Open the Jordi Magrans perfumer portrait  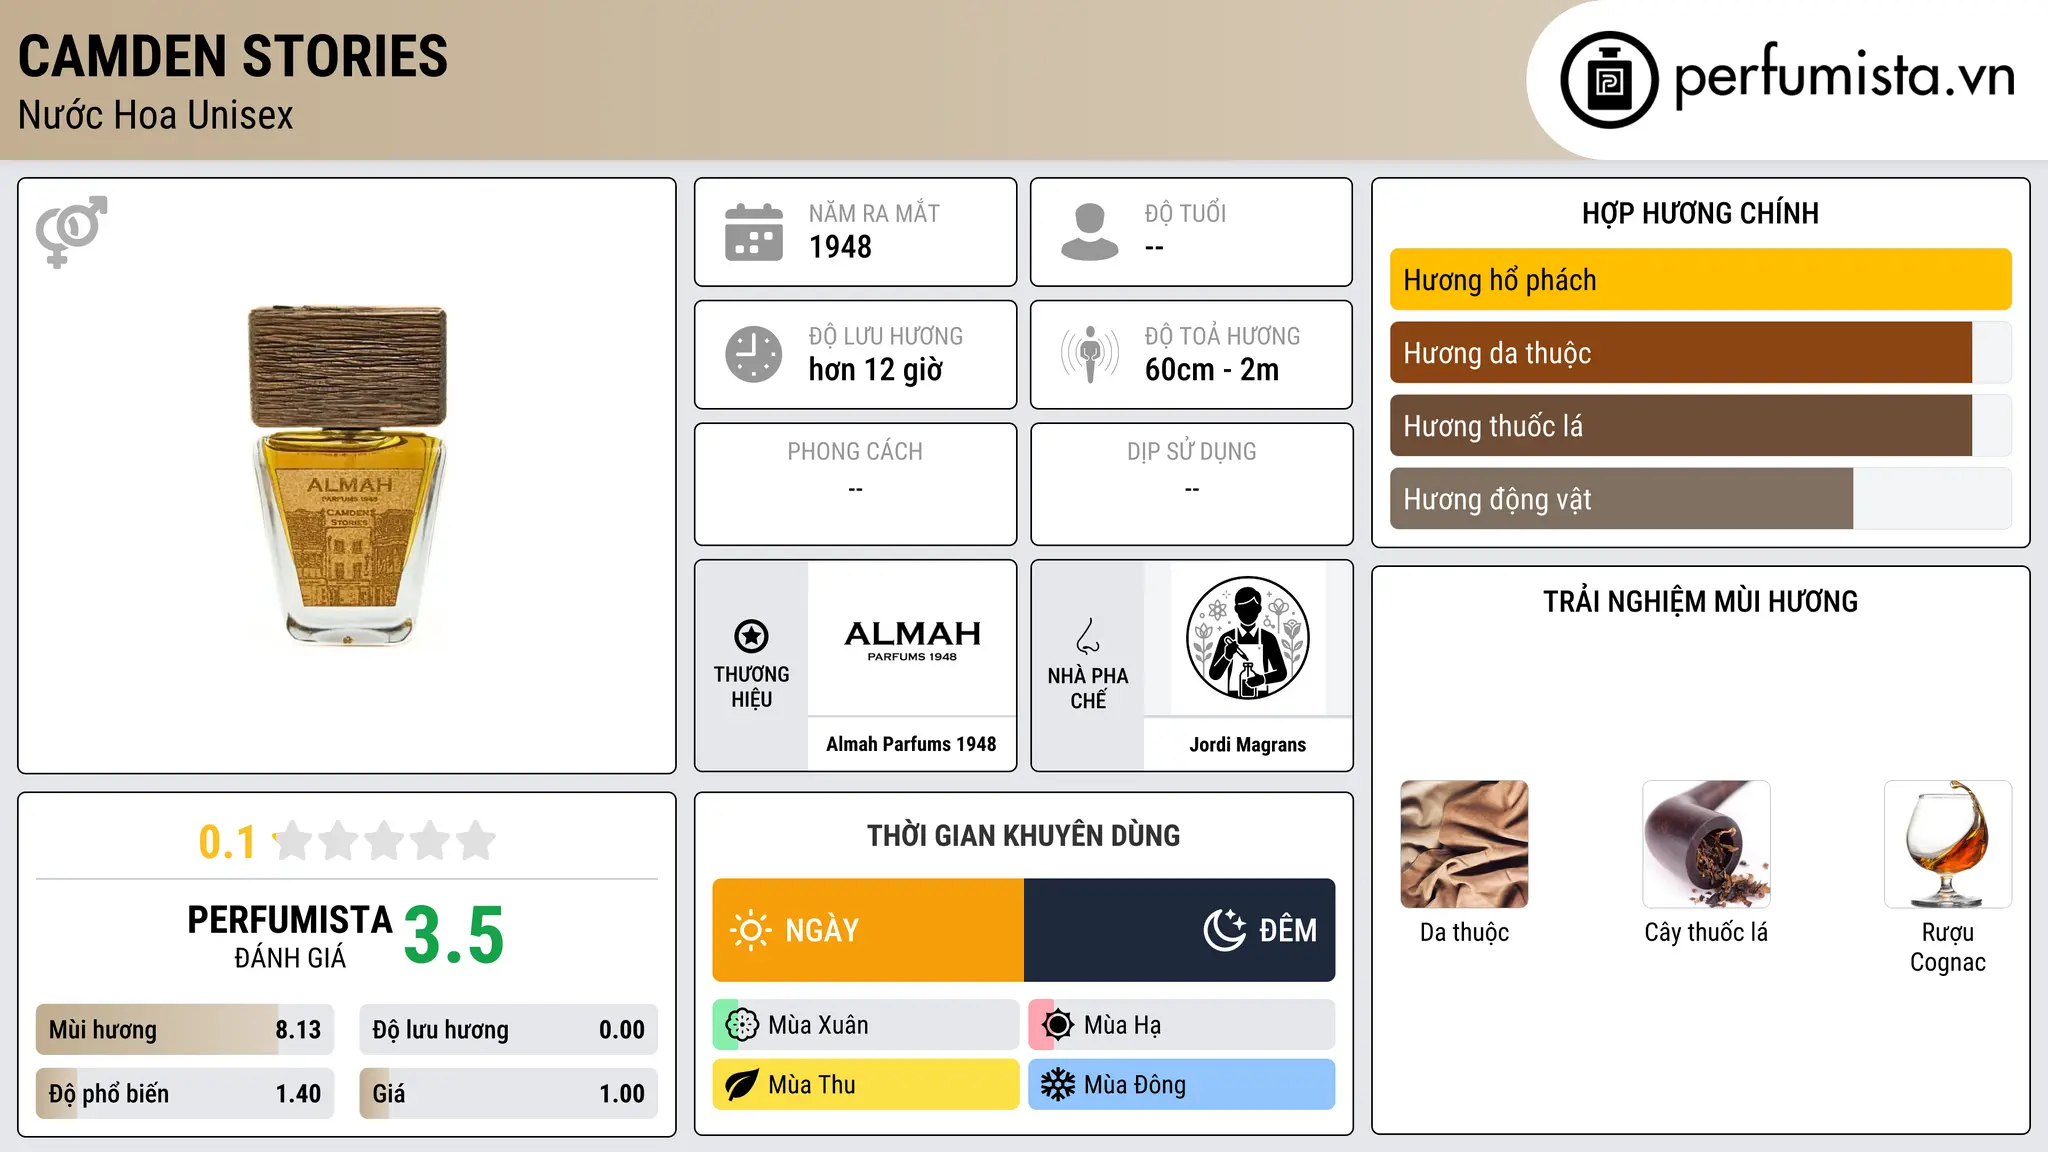coord(1248,638)
